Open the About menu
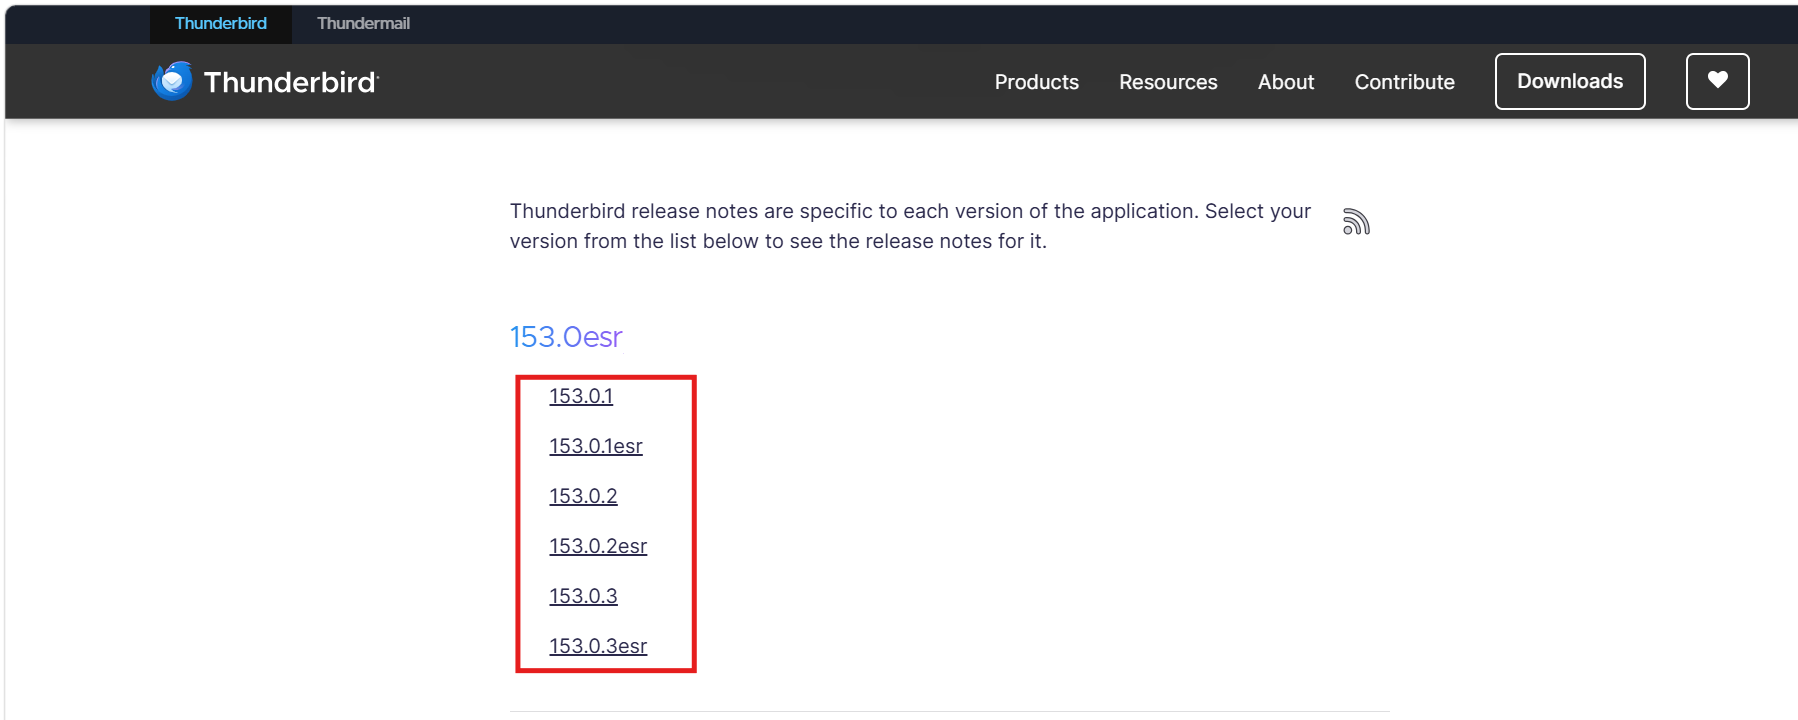This screenshot has width=1798, height=720. pyautogui.click(x=1286, y=82)
